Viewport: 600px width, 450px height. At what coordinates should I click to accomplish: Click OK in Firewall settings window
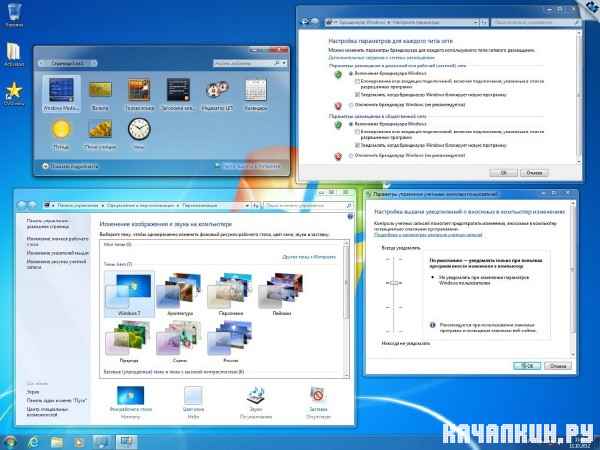pyautogui.click(x=504, y=173)
